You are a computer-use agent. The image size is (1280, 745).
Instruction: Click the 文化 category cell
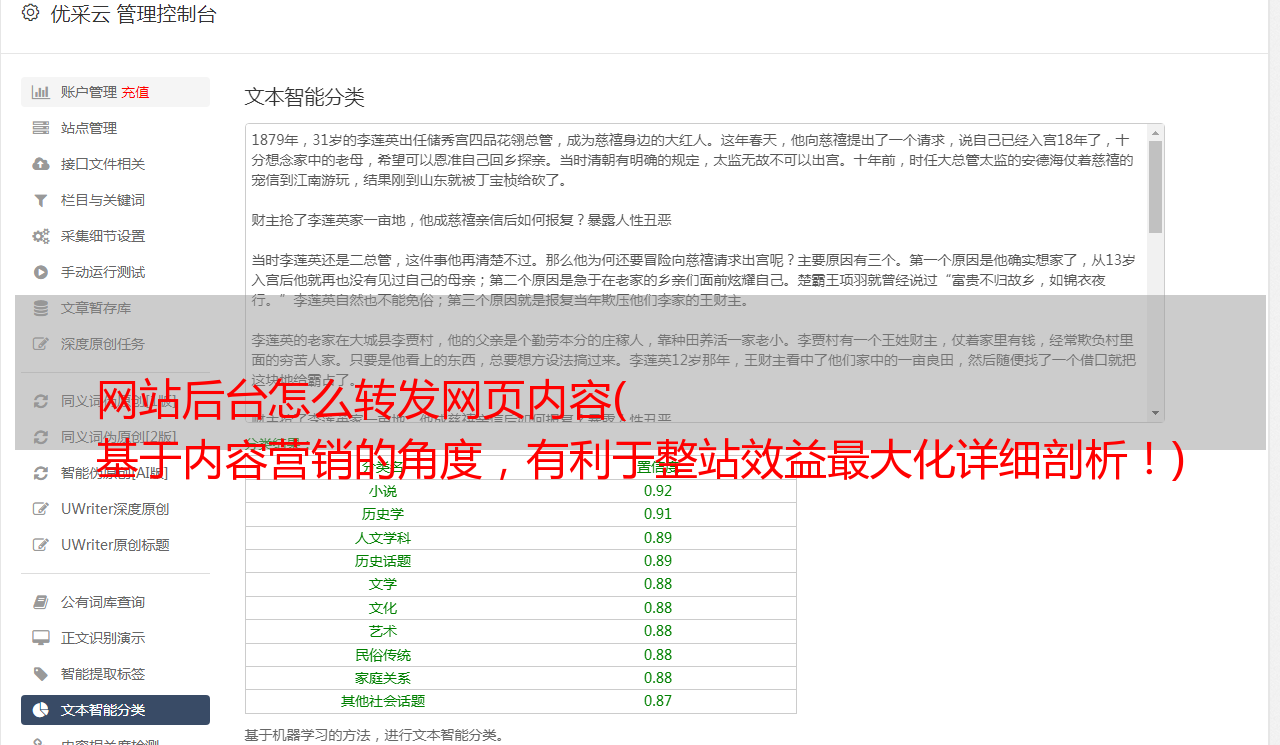click(x=382, y=608)
